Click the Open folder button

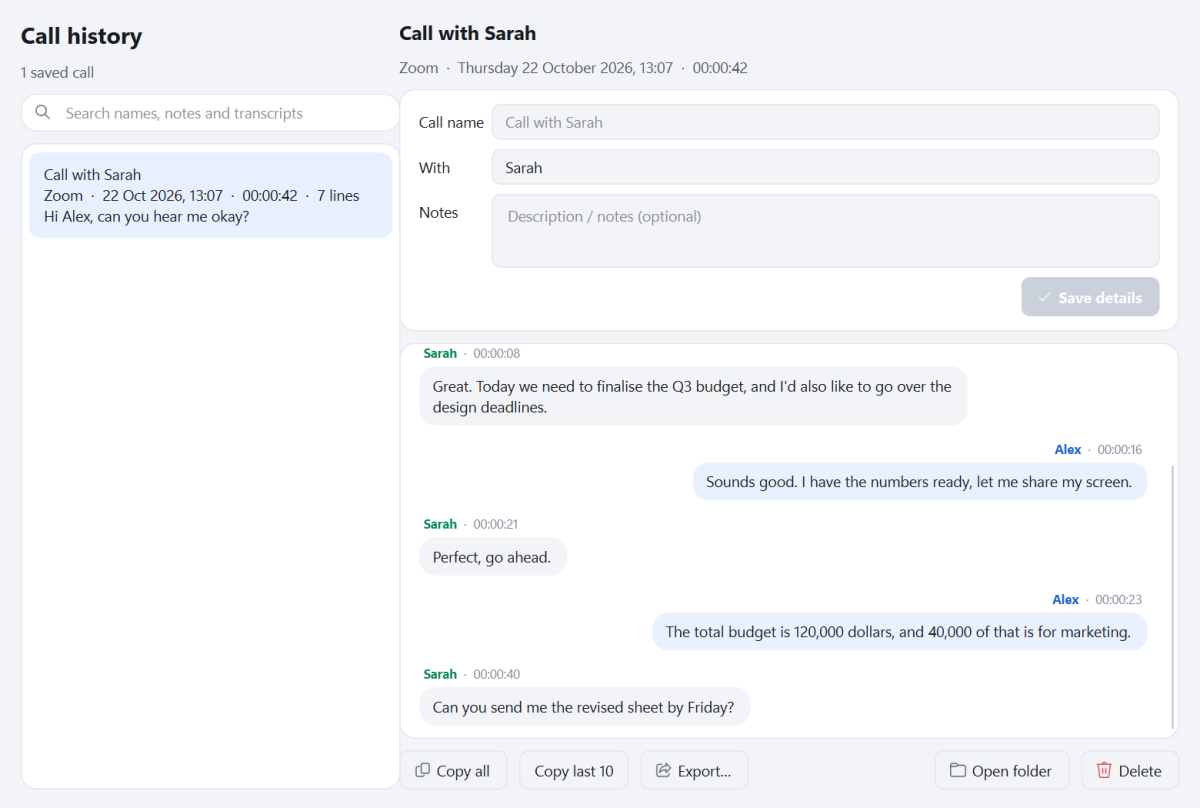(1001, 771)
